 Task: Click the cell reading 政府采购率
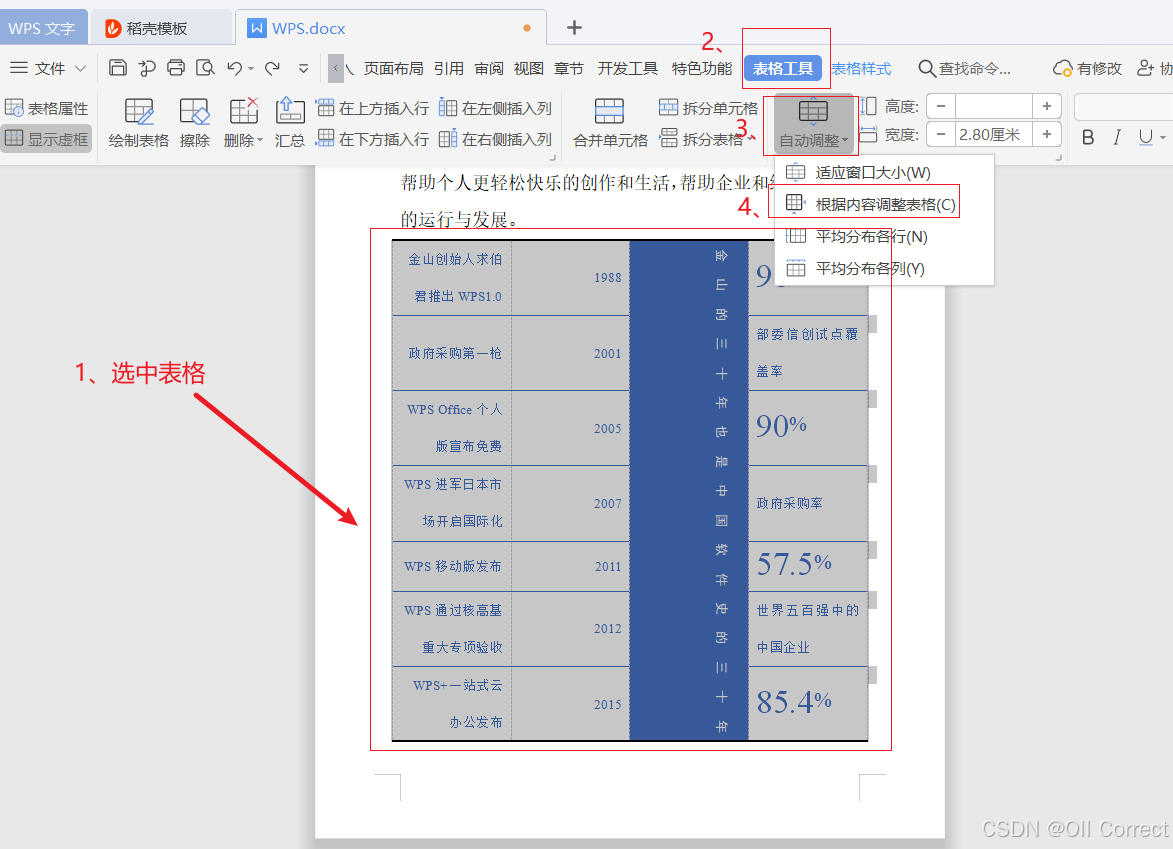[x=808, y=503]
